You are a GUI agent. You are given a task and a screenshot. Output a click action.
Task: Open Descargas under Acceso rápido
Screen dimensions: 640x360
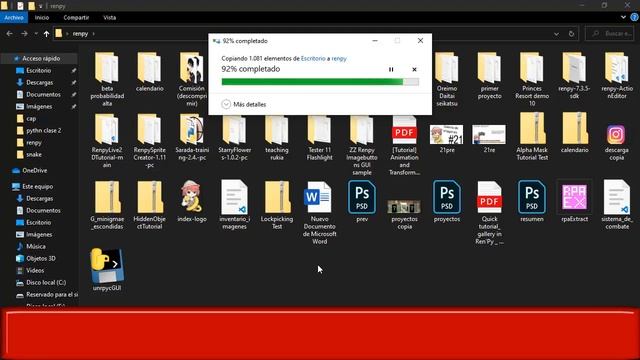[39, 82]
